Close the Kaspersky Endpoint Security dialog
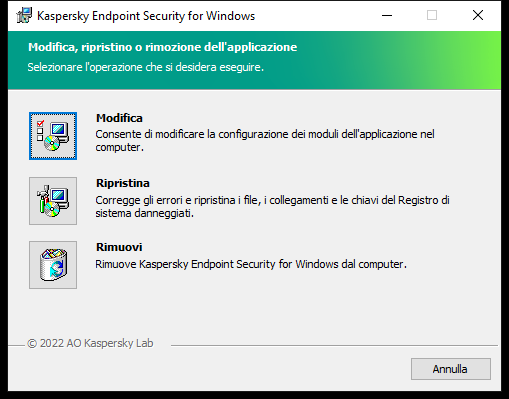This screenshot has height=399, width=509. coord(478,15)
